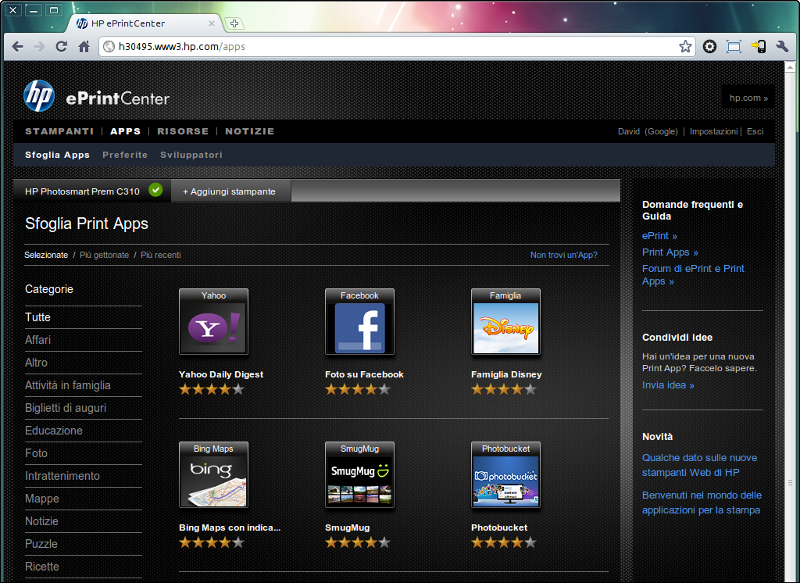Select Attività in famiglia category
The image size is (800, 583).
coord(68,385)
